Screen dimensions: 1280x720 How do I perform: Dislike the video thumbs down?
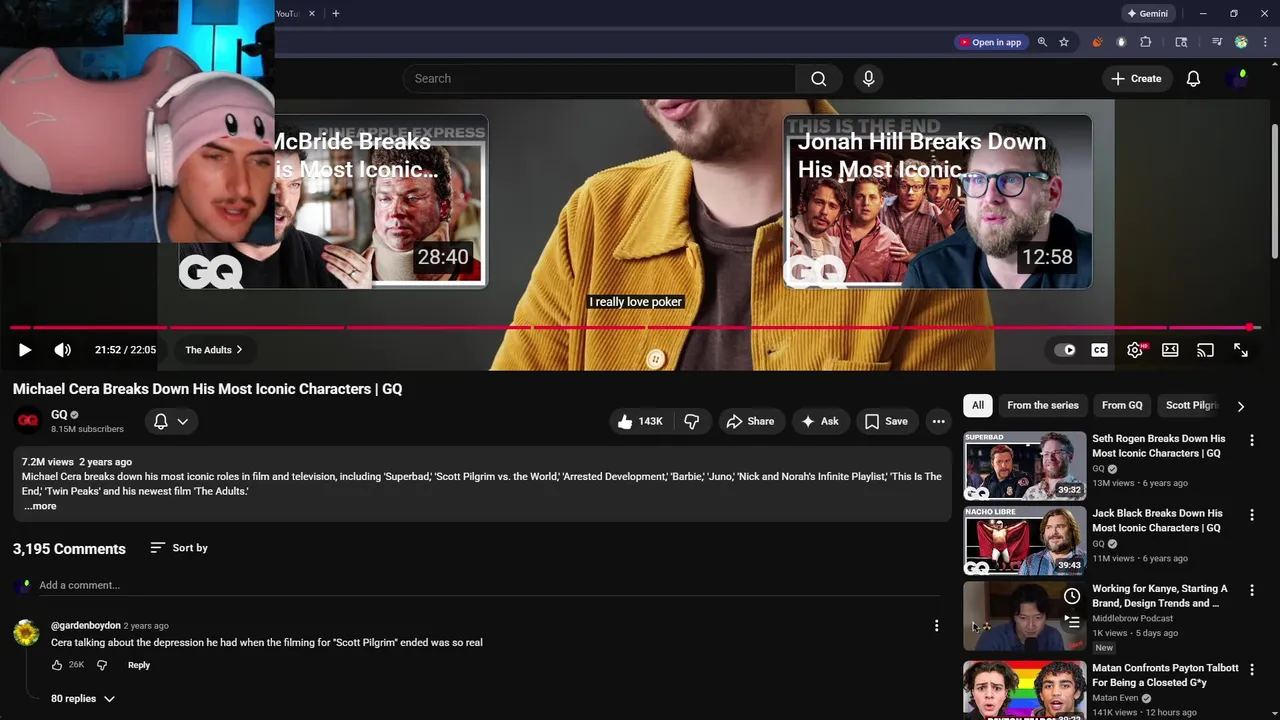coord(691,422)
